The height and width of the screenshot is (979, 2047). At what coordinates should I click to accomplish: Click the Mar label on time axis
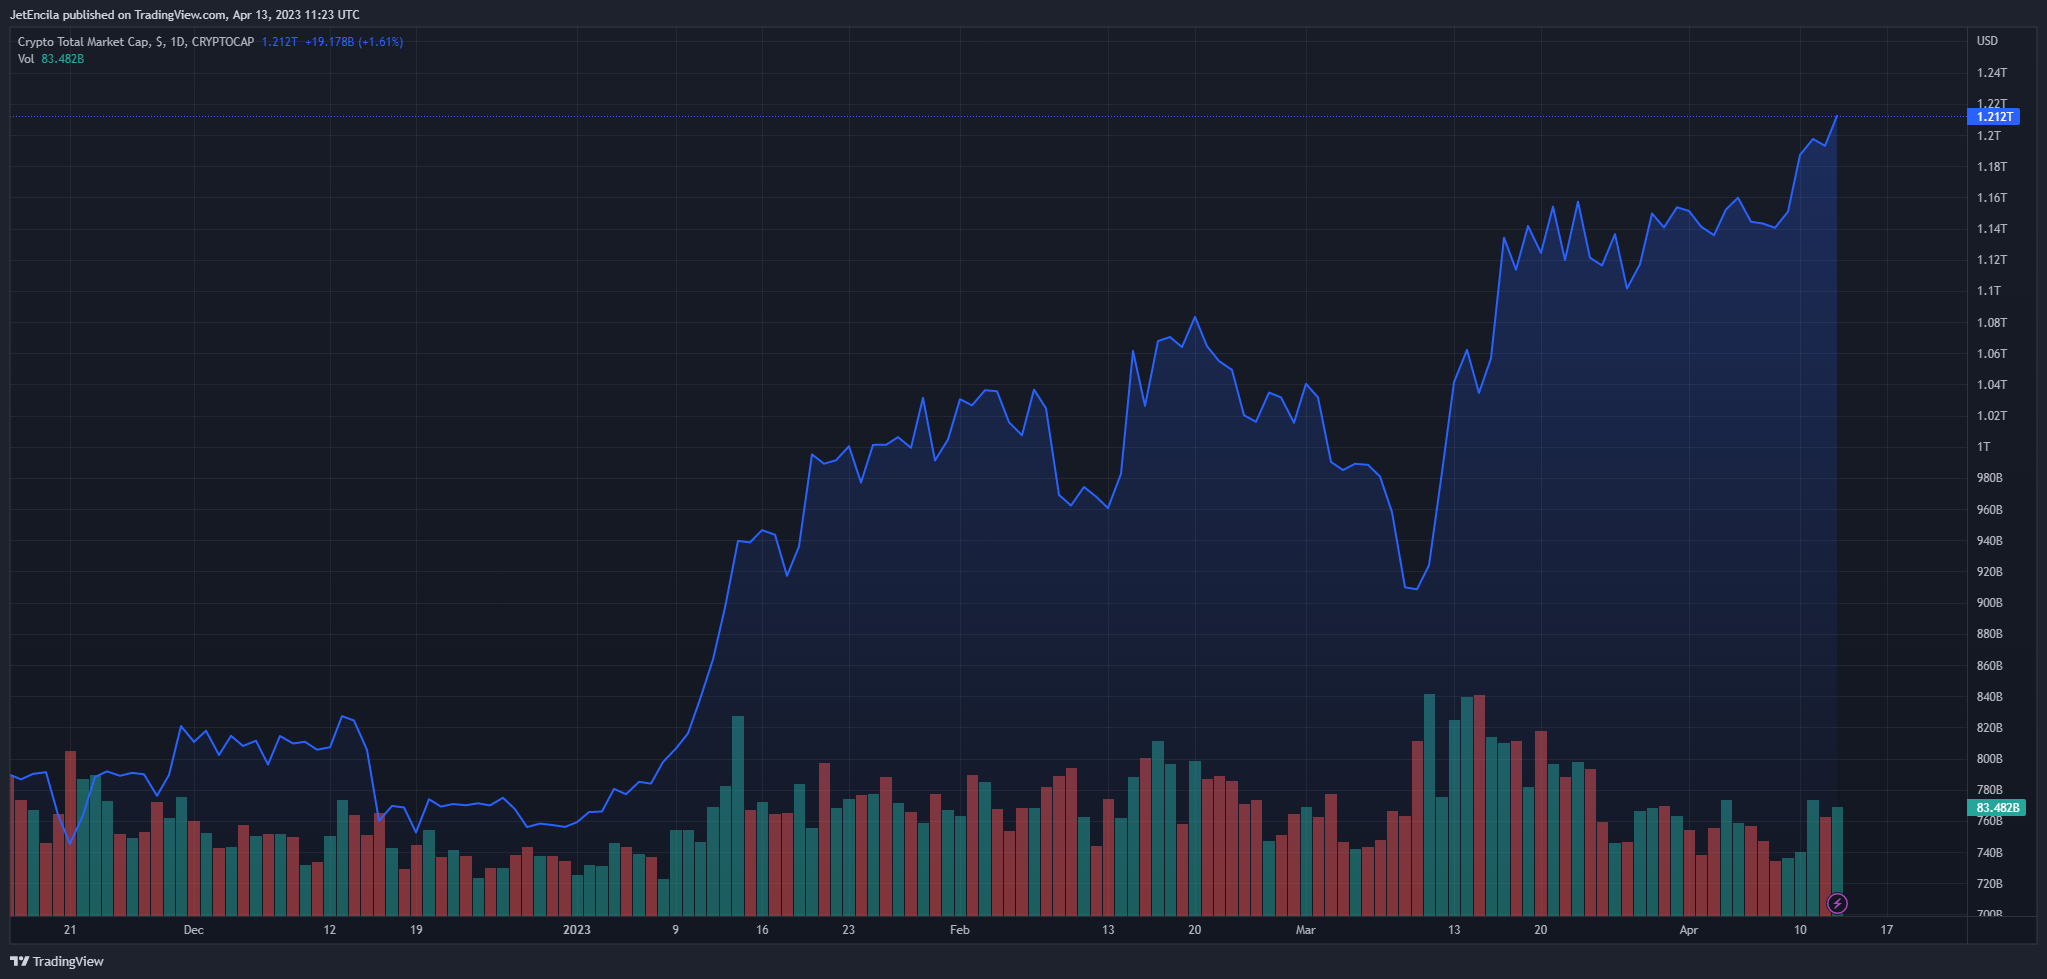click(1306, 930)
